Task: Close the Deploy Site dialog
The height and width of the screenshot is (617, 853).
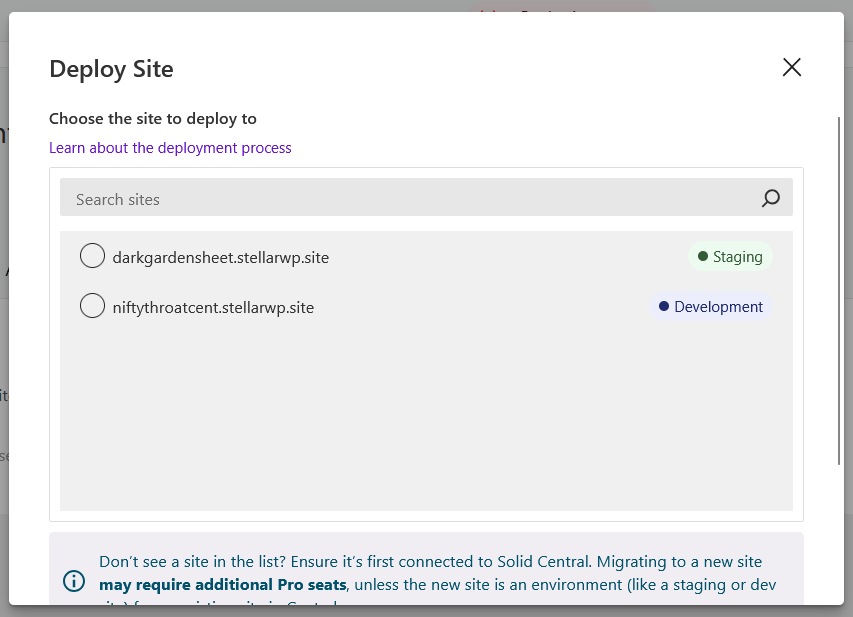Action: pyautogui.click(x=791, y=68)
